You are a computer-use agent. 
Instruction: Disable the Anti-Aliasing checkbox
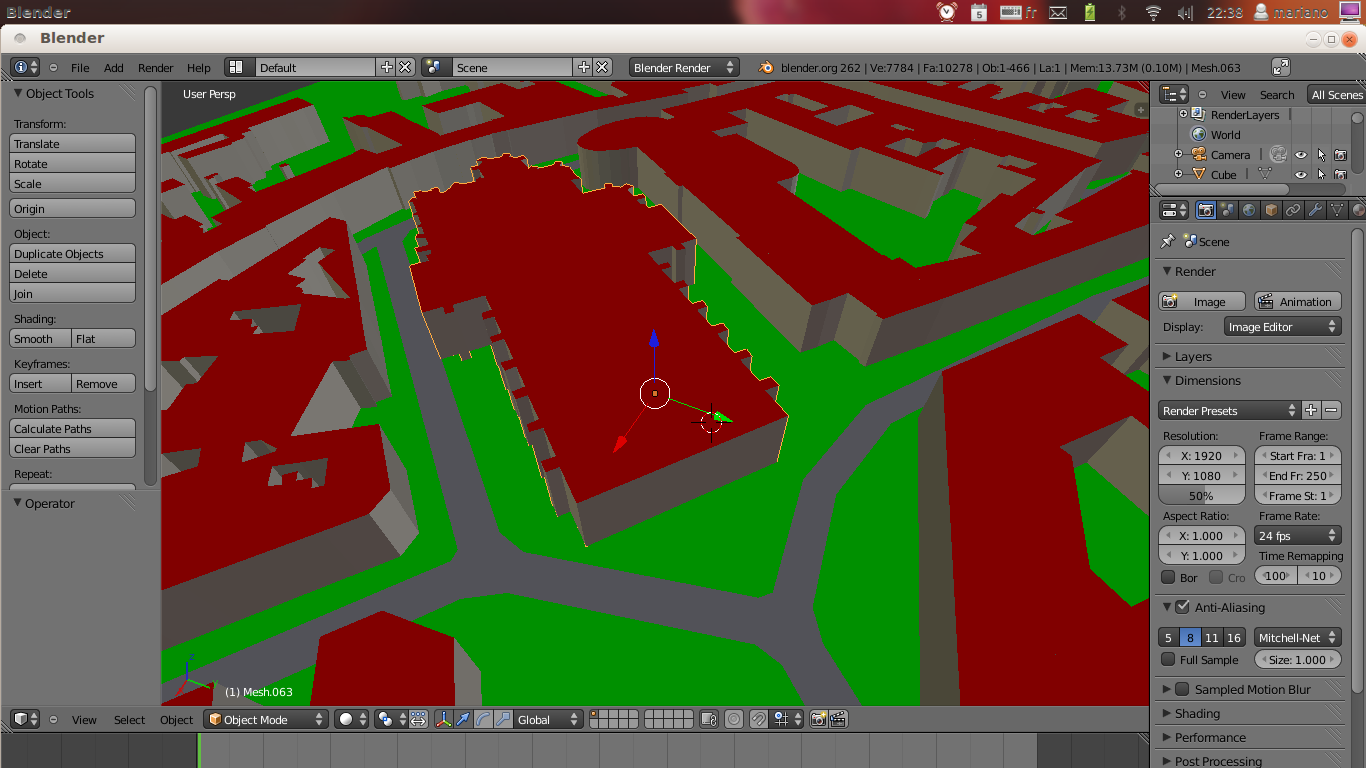[1182, 607]
